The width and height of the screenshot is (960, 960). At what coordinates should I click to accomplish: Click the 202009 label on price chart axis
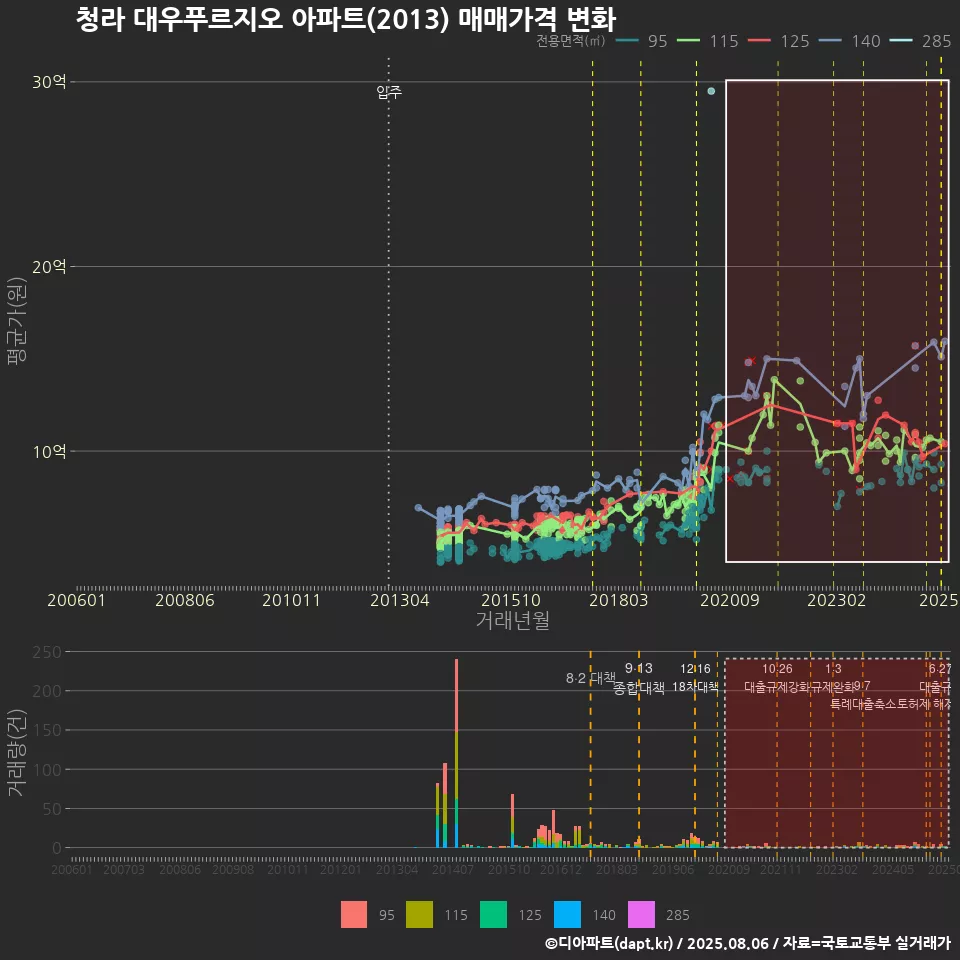[730, 600]
